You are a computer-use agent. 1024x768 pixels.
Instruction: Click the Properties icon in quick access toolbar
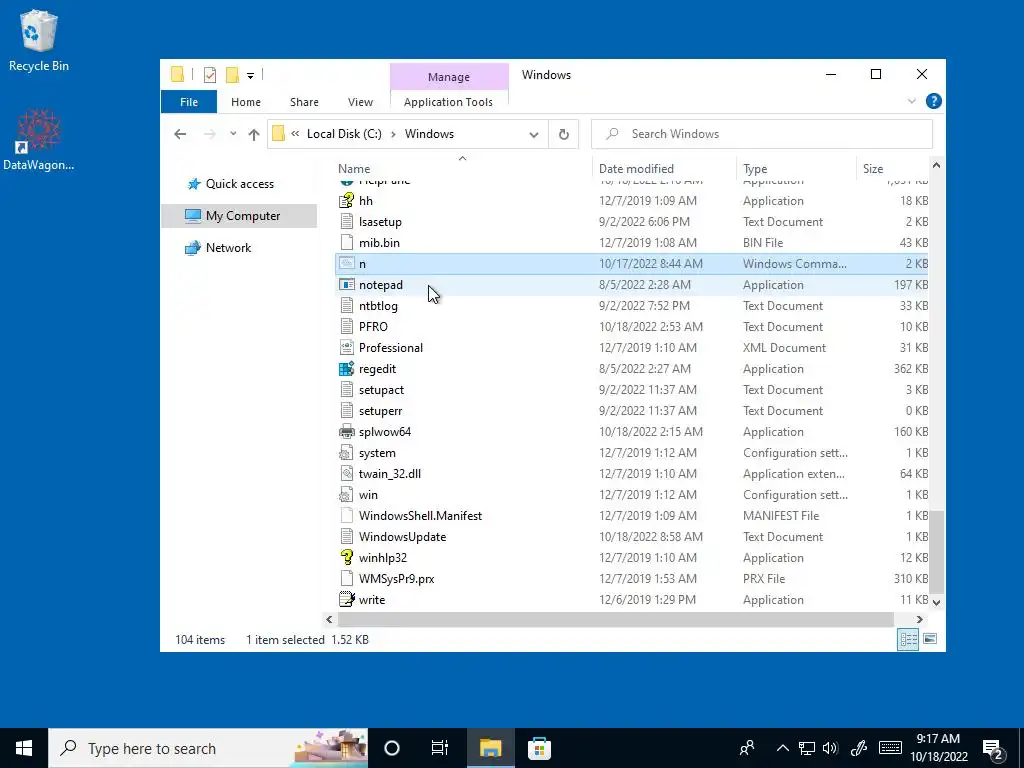click(x=210, y=75)
